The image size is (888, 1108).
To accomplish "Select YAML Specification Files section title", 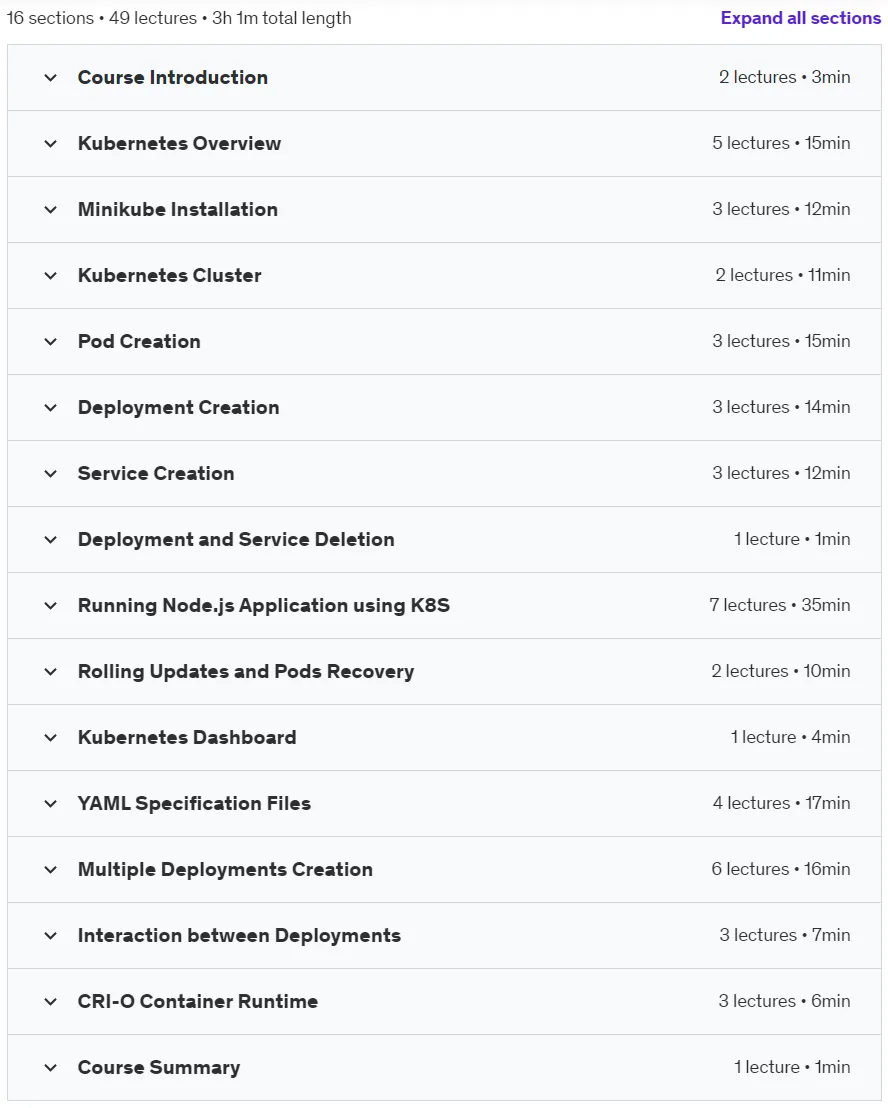I will 194,803.
